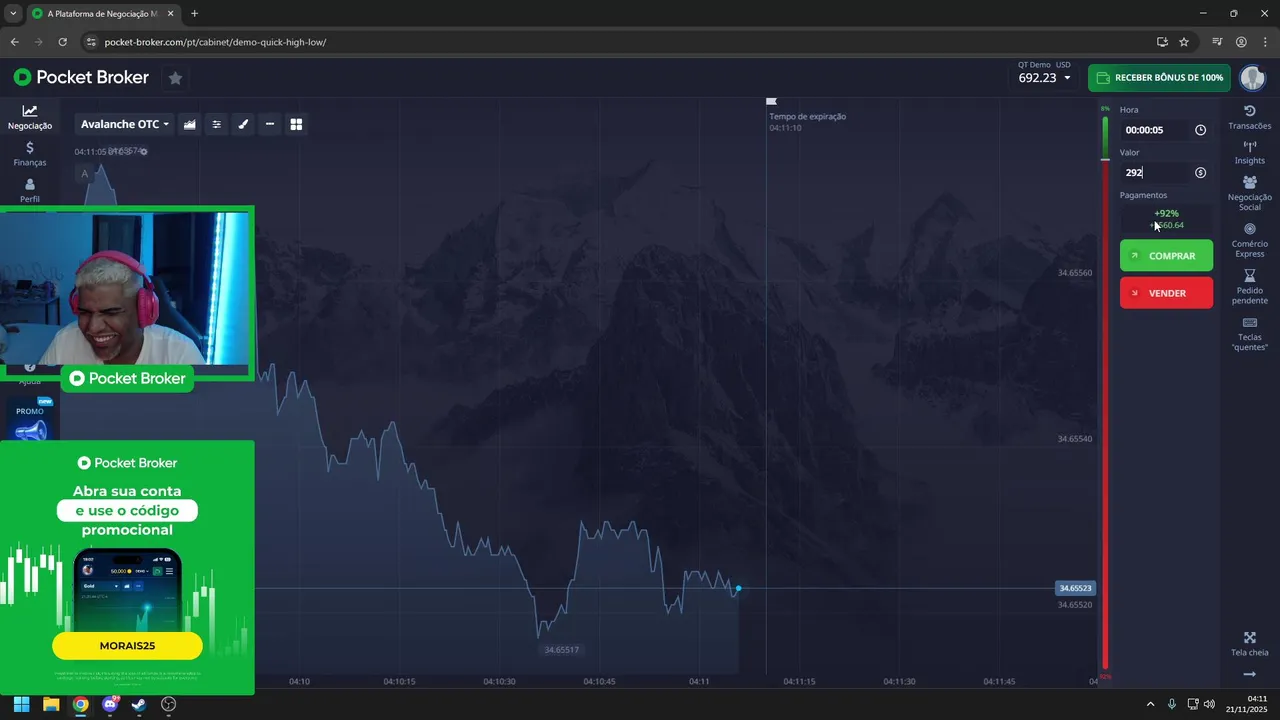Image resolution: width=1280 pixels, height=720 pixels.
Task: Show hidden system tray icons chevron
Action: click(x=1149, y=704)
